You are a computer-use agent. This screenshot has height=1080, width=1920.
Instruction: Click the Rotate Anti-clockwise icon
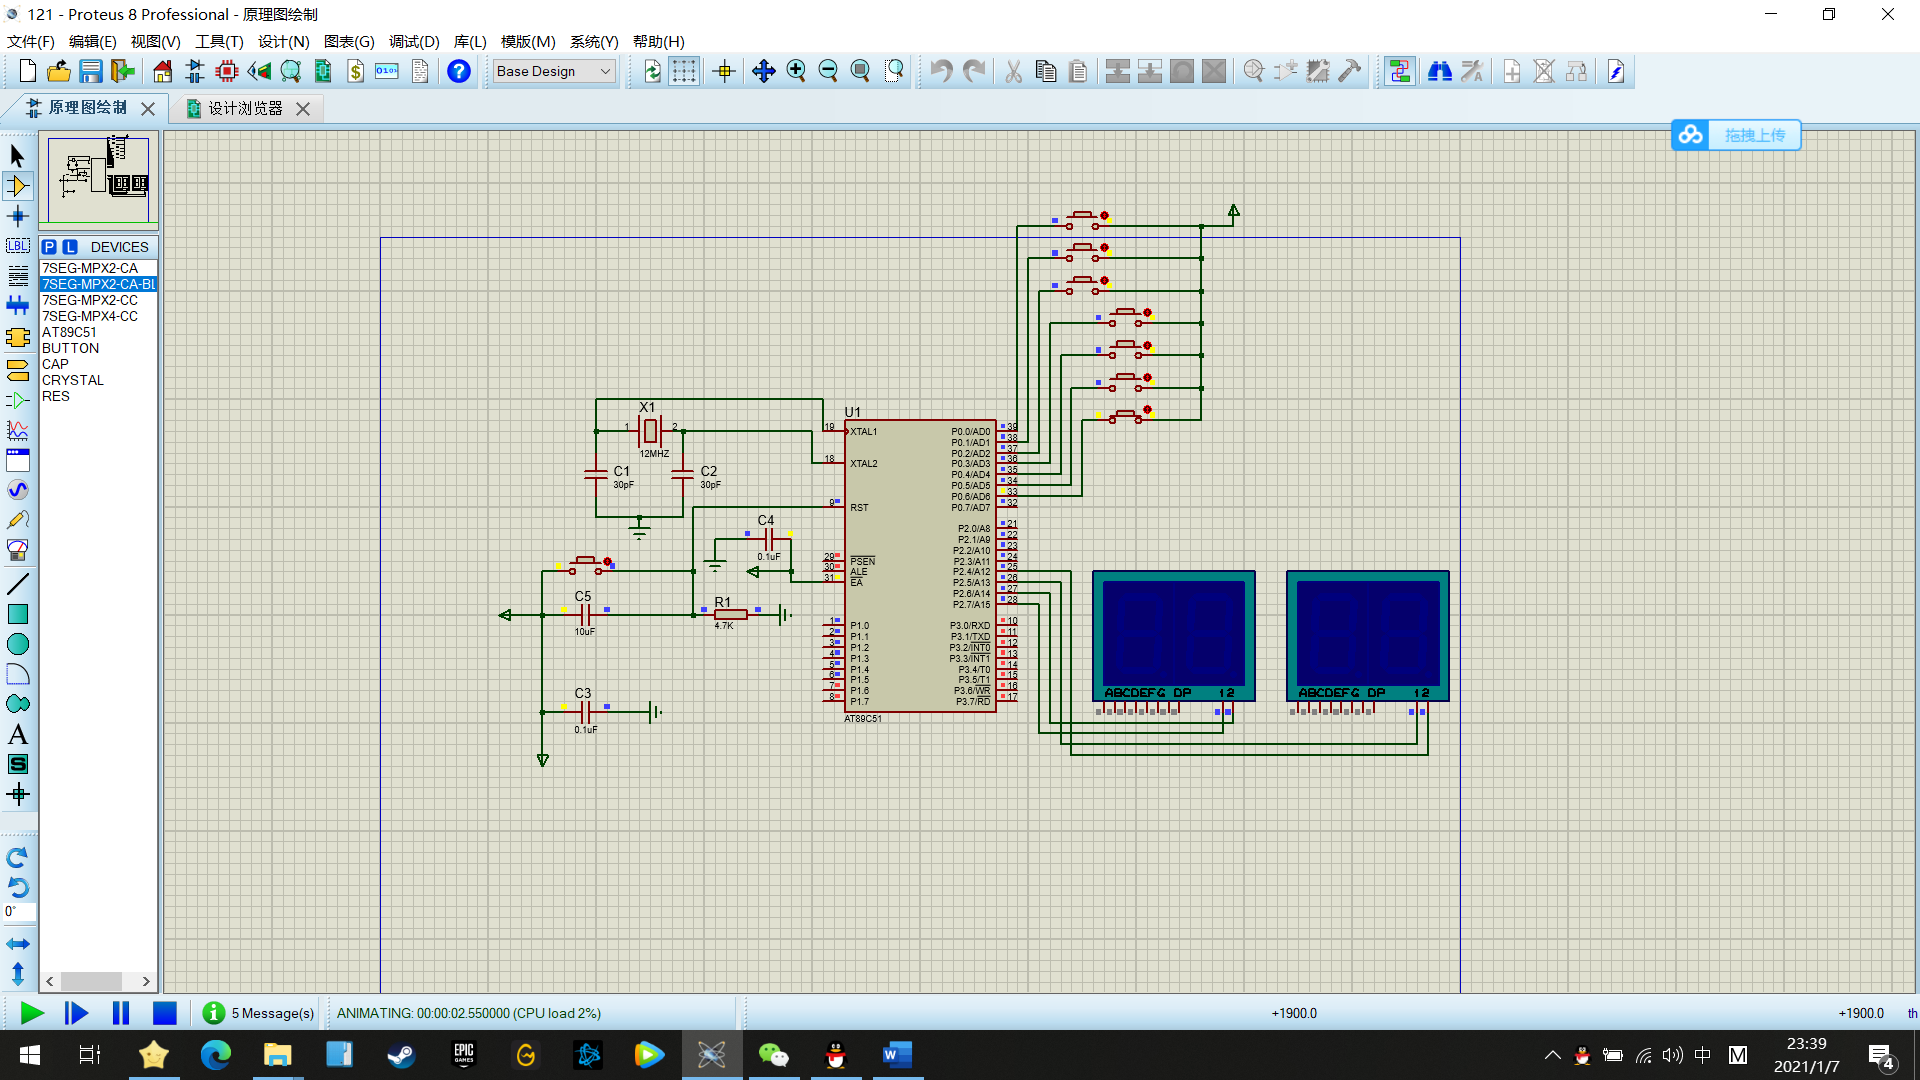[17, 888]
